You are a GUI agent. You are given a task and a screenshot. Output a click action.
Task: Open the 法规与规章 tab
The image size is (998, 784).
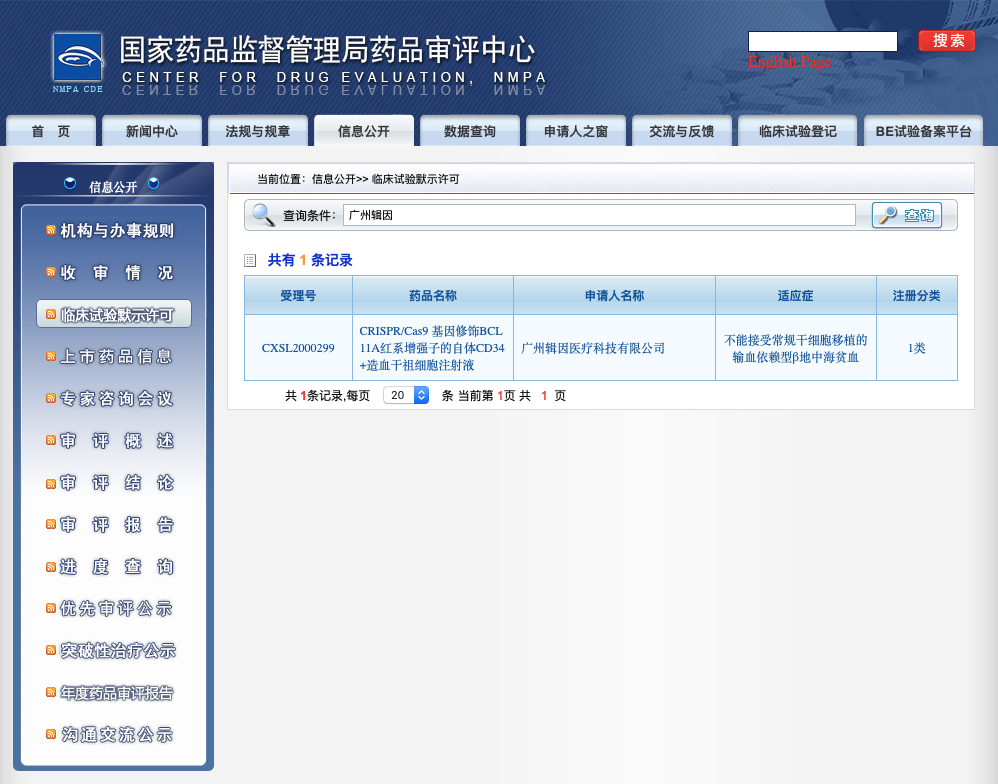pyautogui.click(x=258, y=131)
